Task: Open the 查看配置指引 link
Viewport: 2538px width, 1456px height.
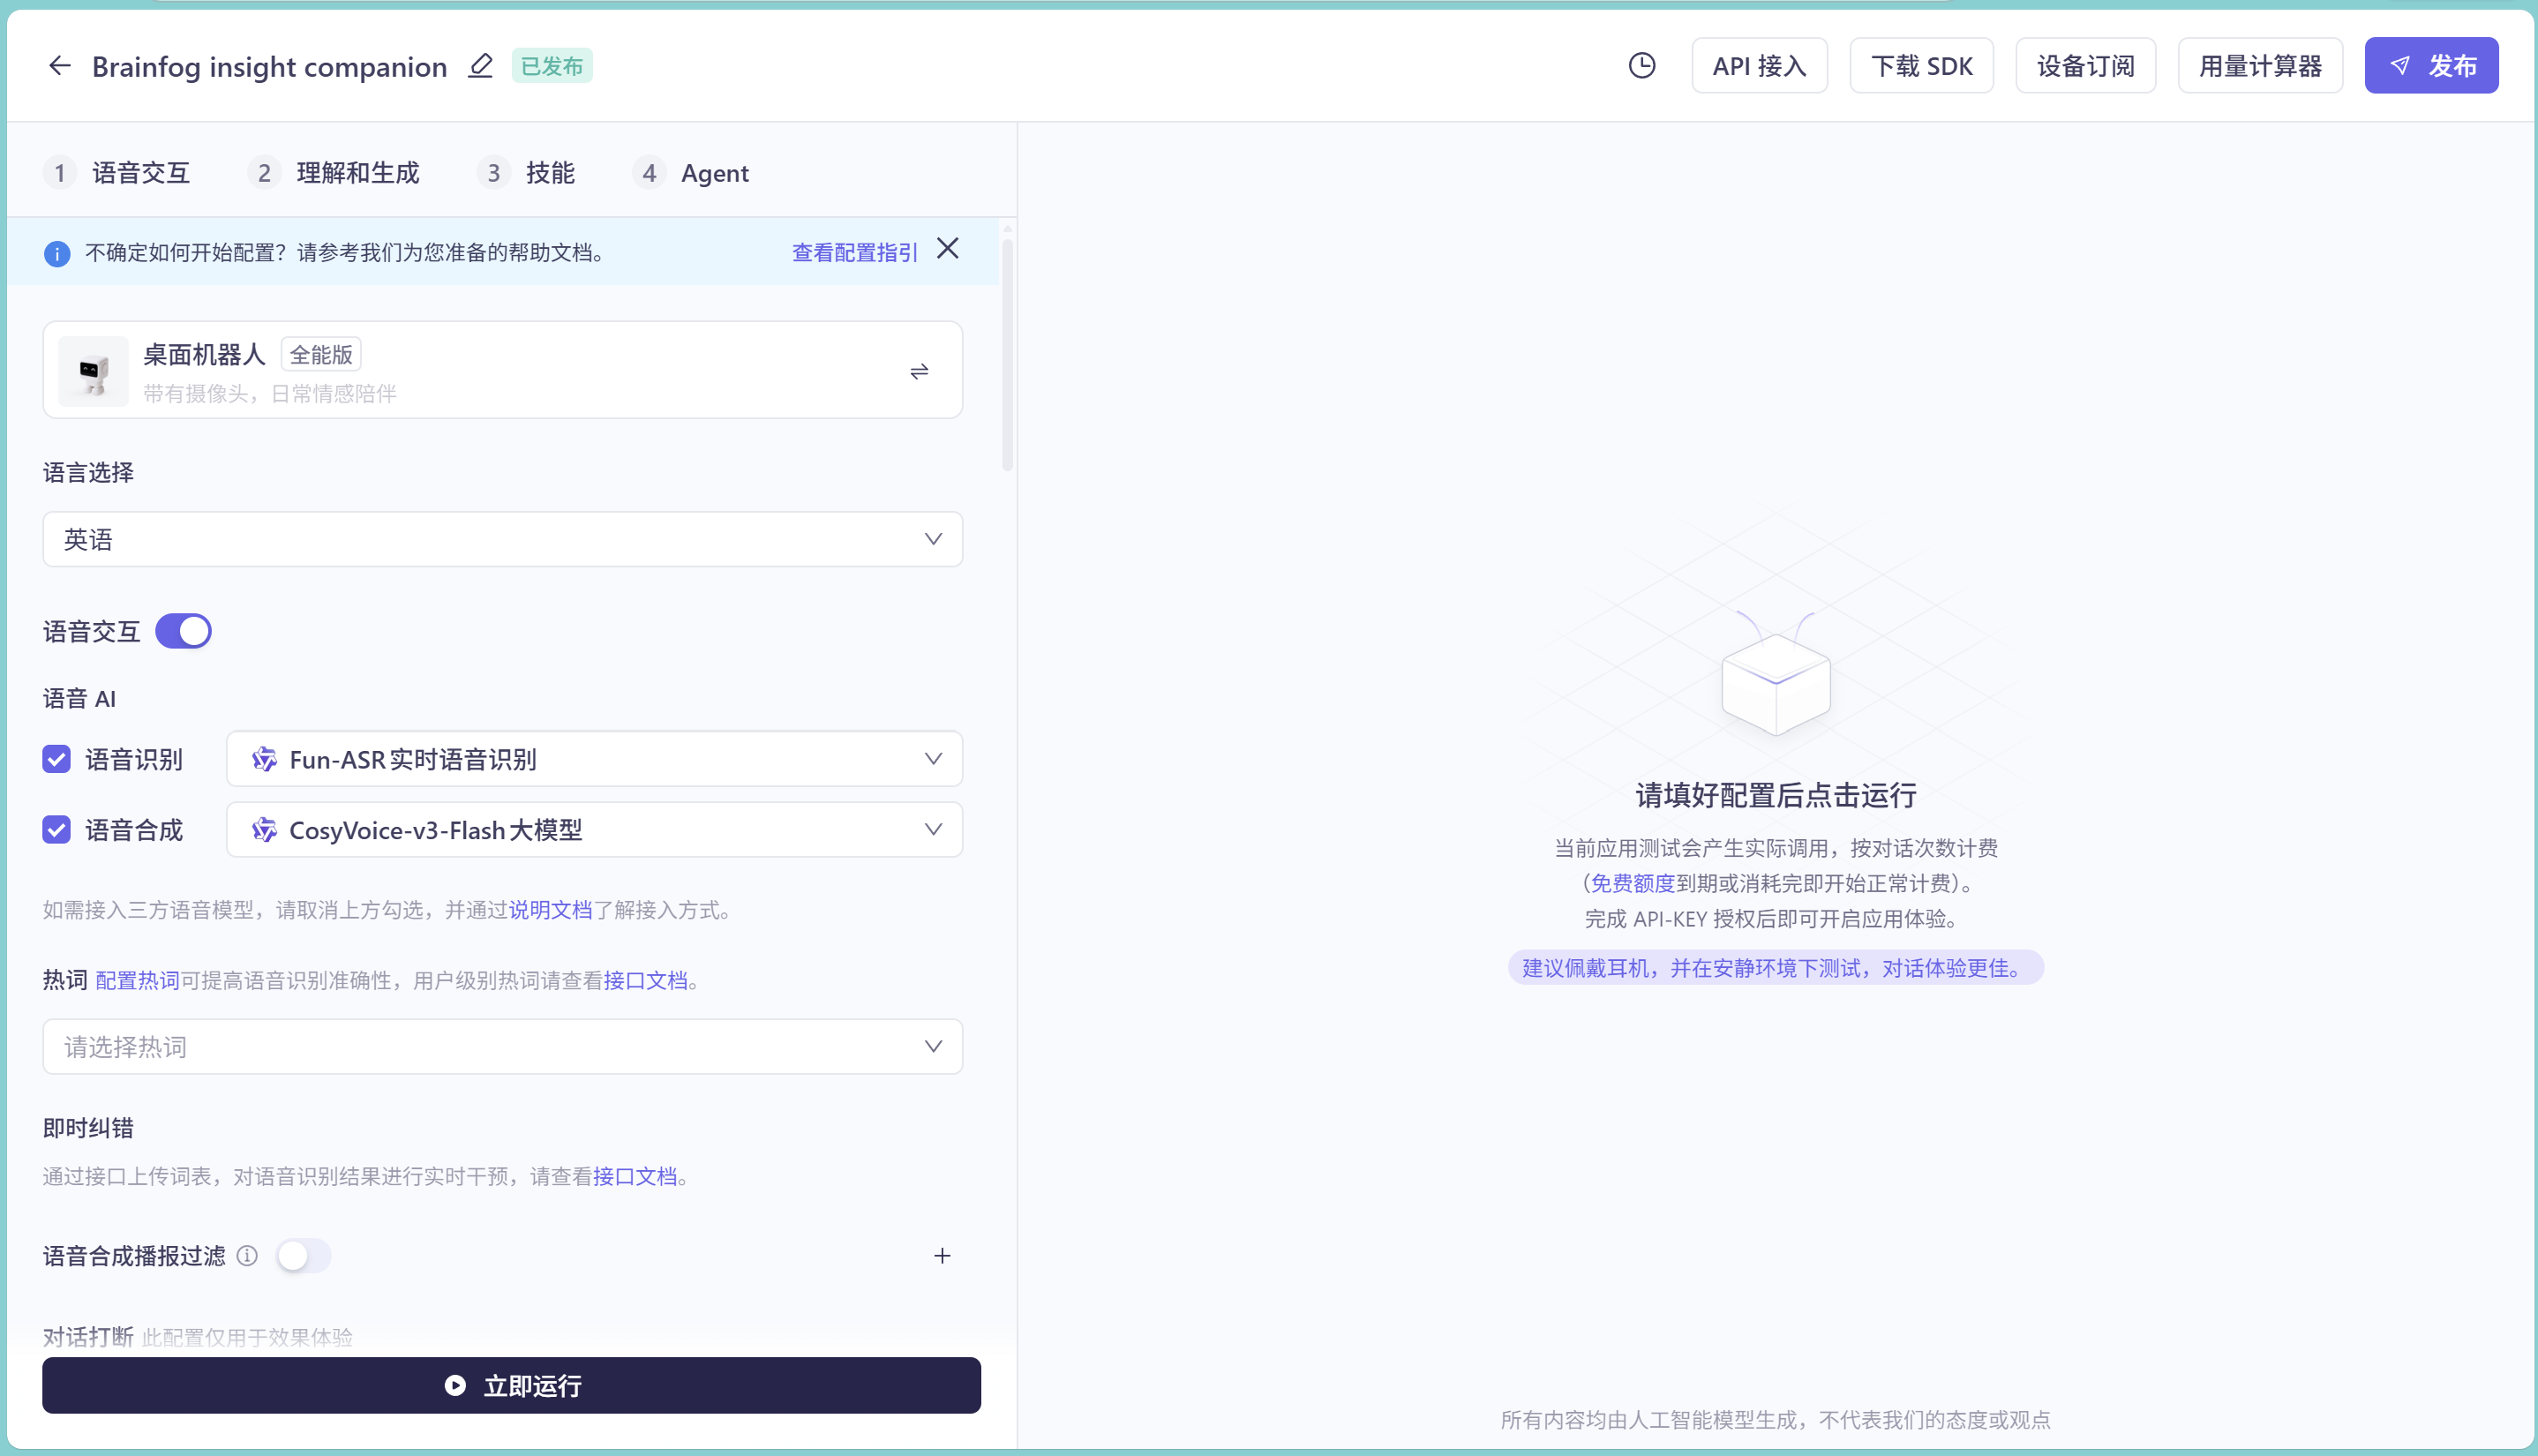Action: [854, 253]
